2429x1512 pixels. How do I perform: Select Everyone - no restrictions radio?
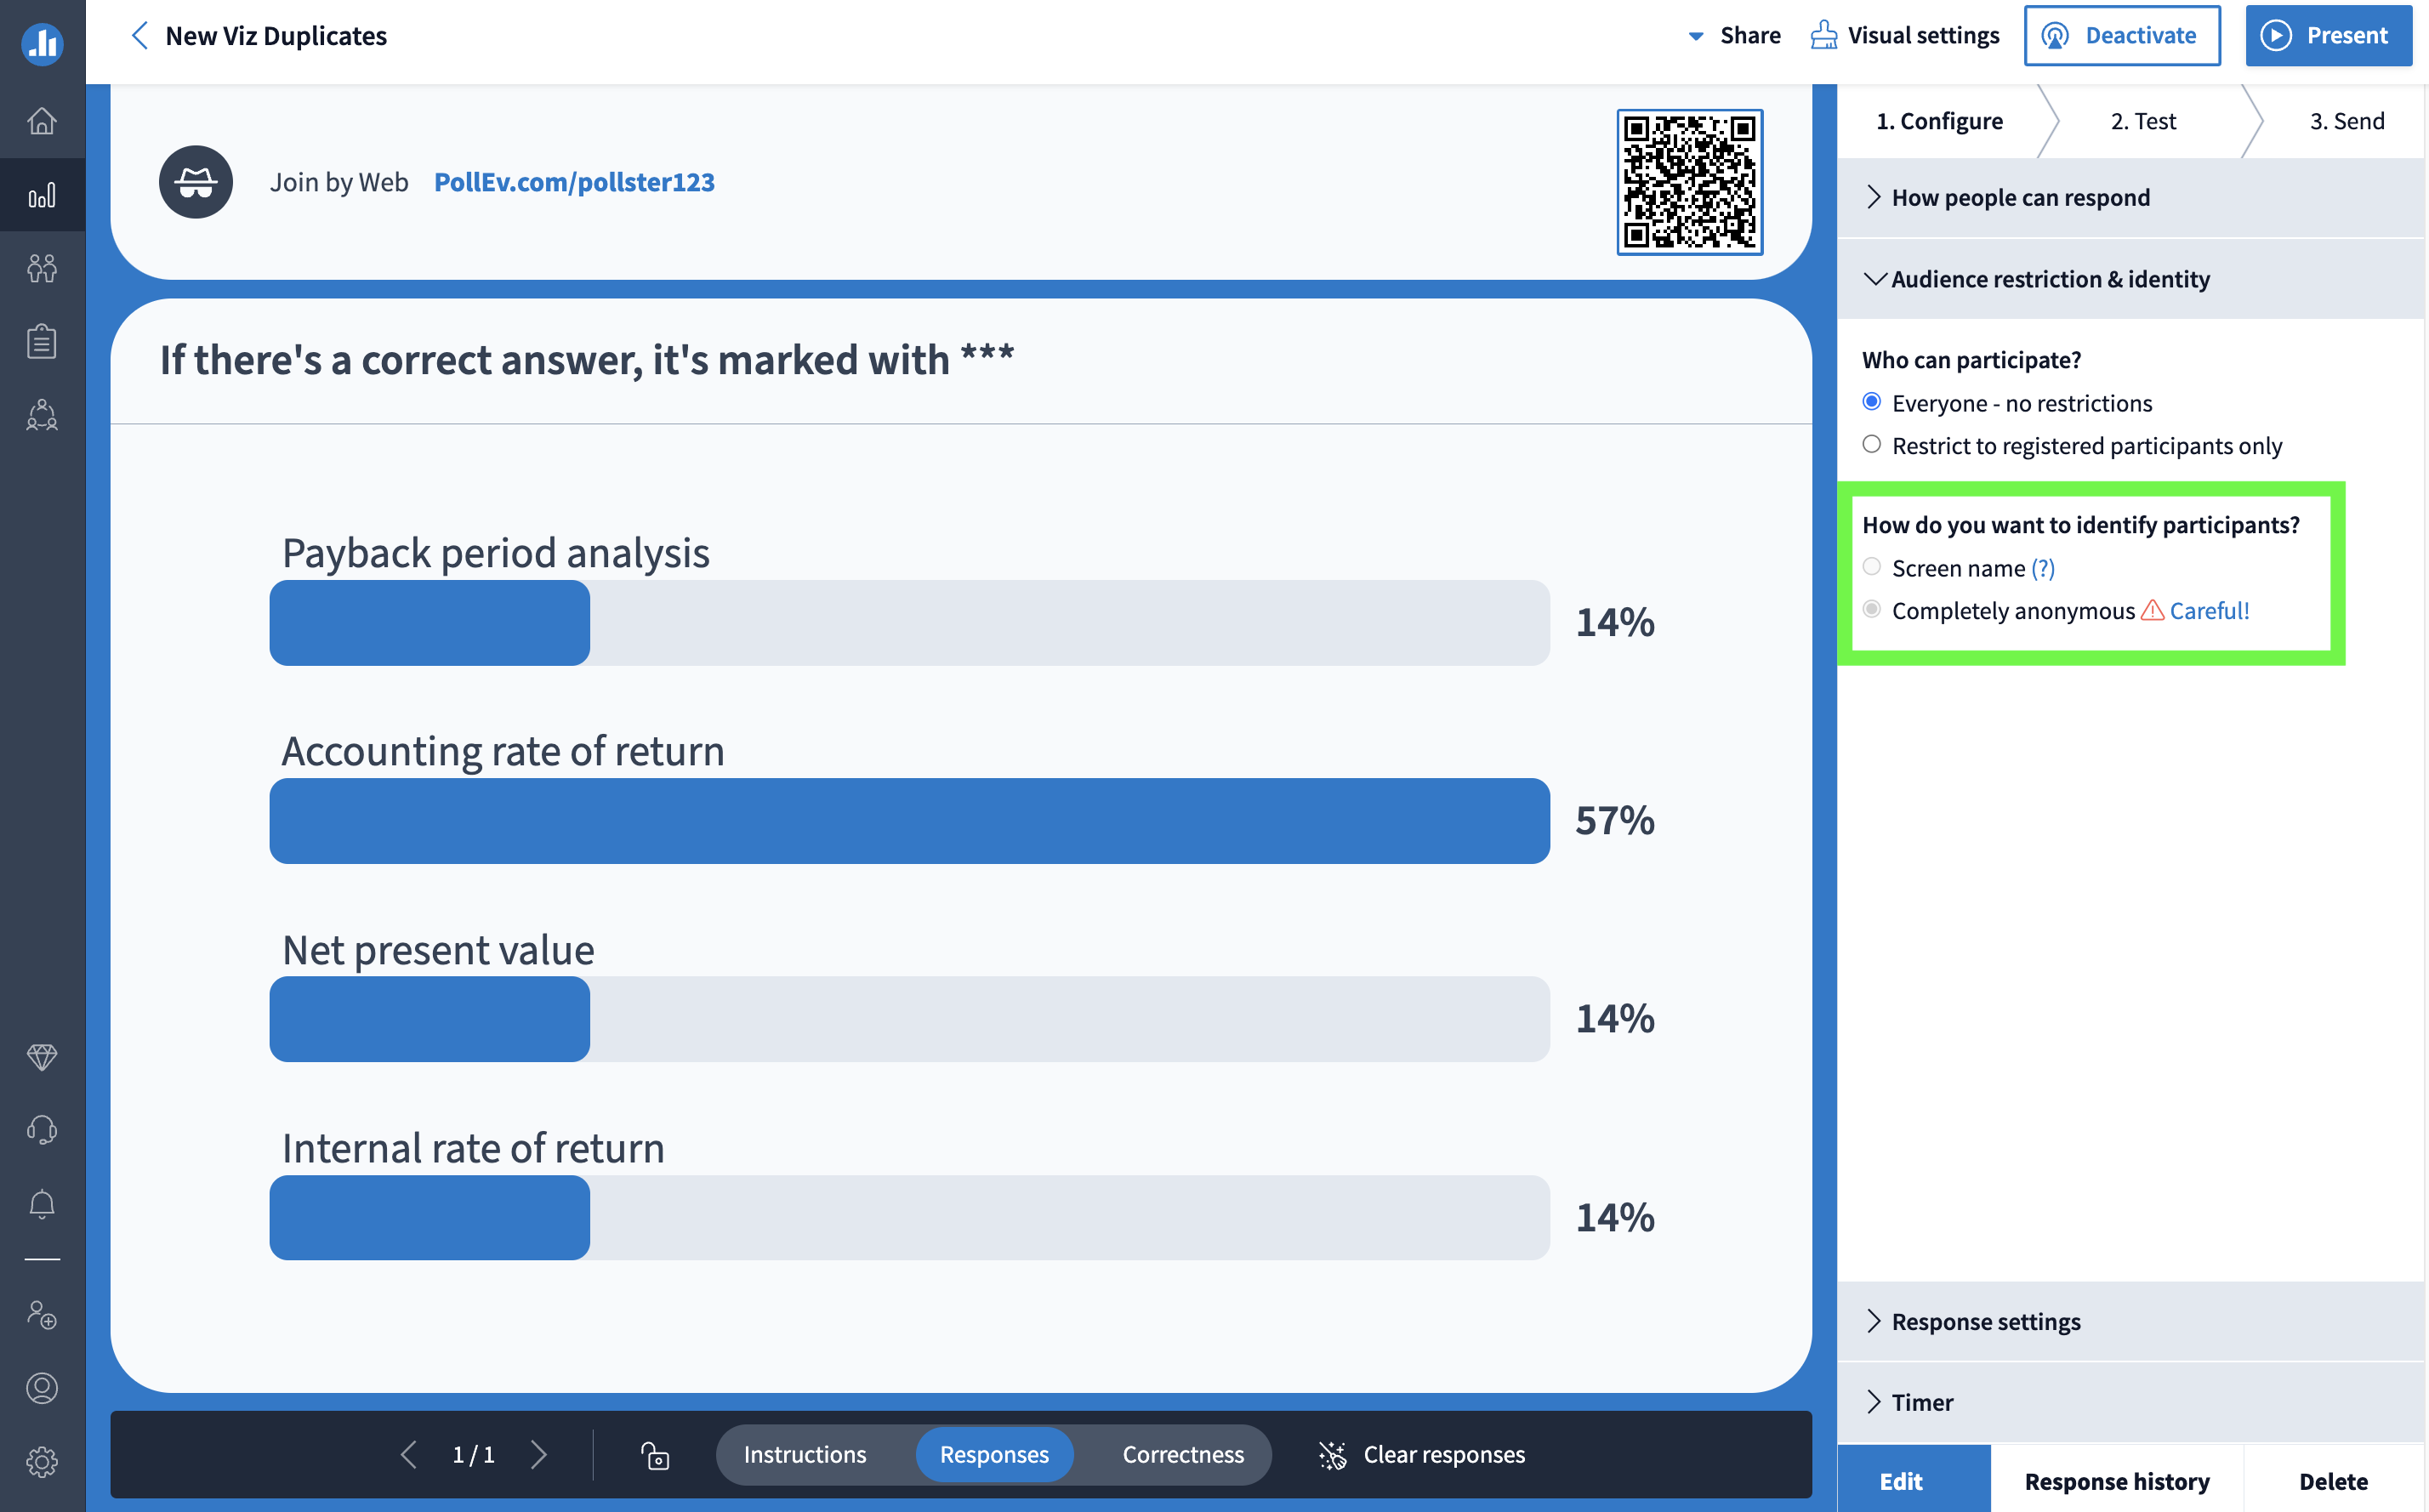coord(1872,402)
